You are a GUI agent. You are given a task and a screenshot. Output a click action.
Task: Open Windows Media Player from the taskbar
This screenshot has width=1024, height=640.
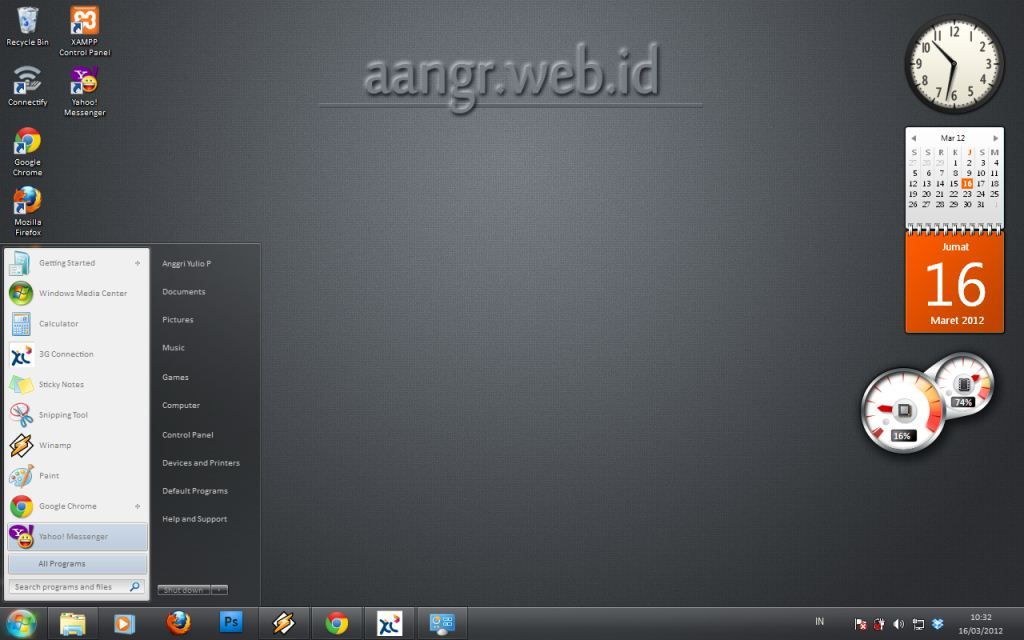(x=123, y=622)
